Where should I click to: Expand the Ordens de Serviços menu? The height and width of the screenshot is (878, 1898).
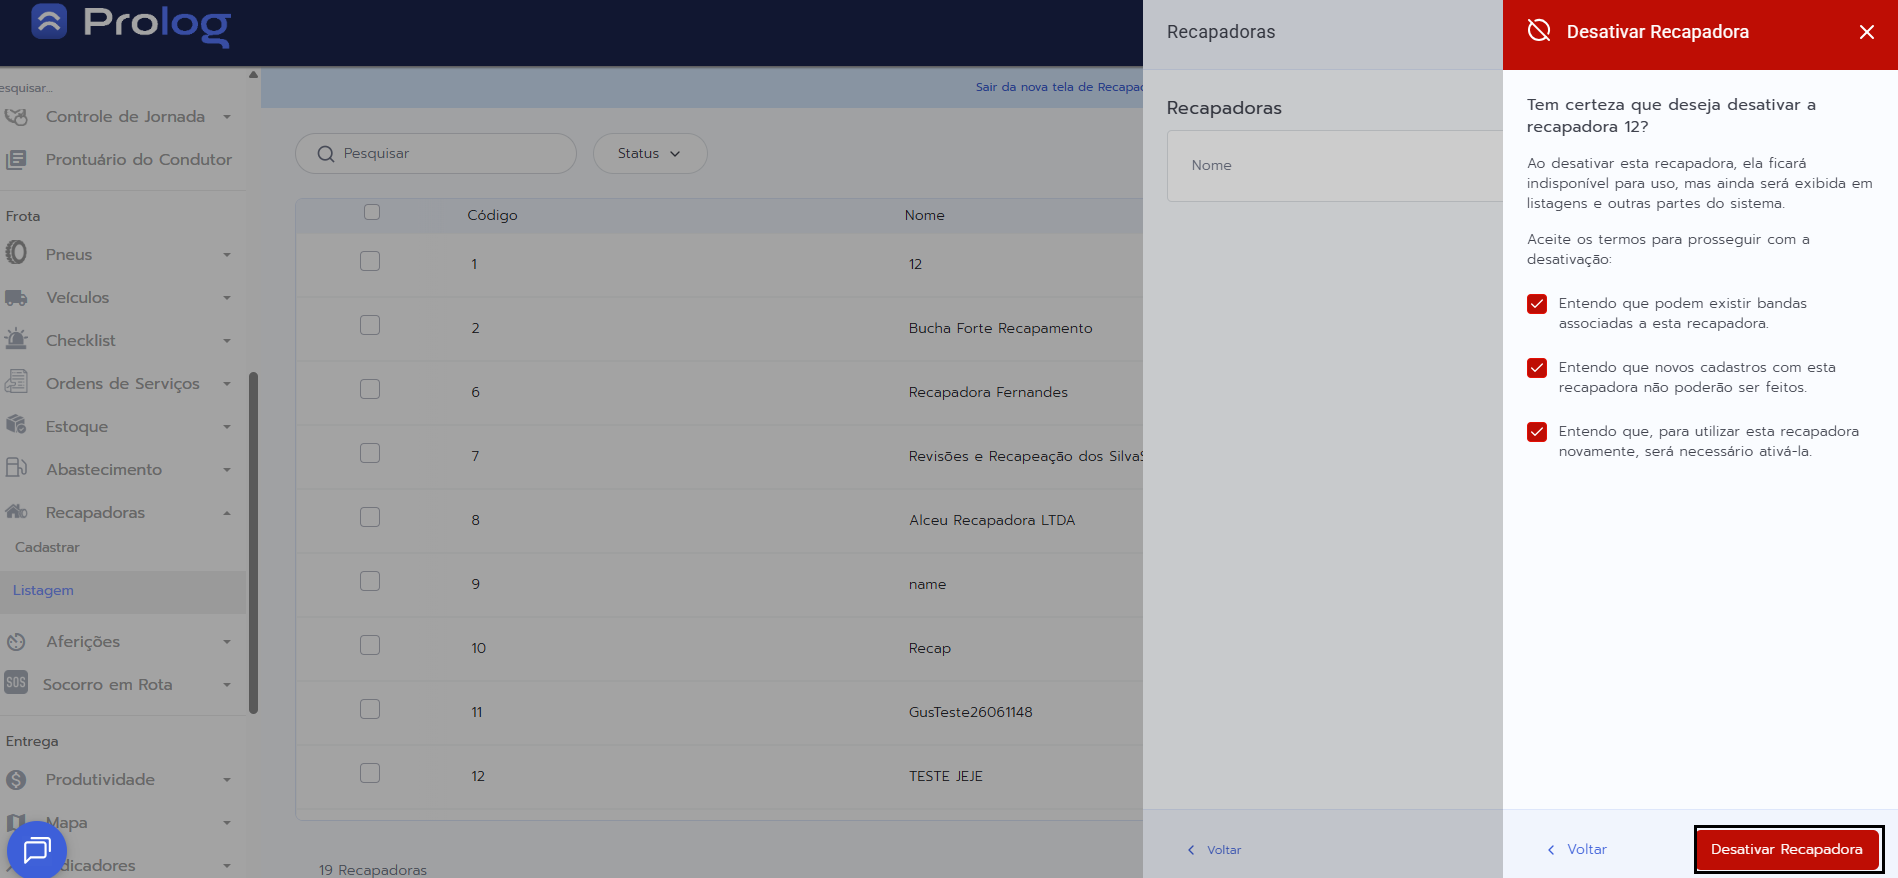click(x=122, y=384)
